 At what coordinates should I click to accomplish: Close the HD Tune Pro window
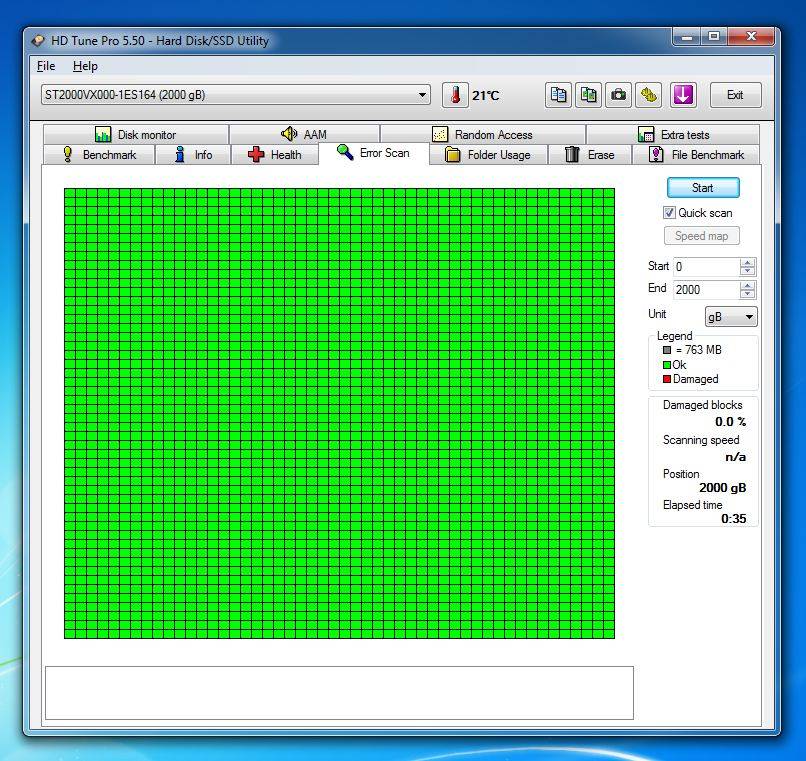[751, 37]
